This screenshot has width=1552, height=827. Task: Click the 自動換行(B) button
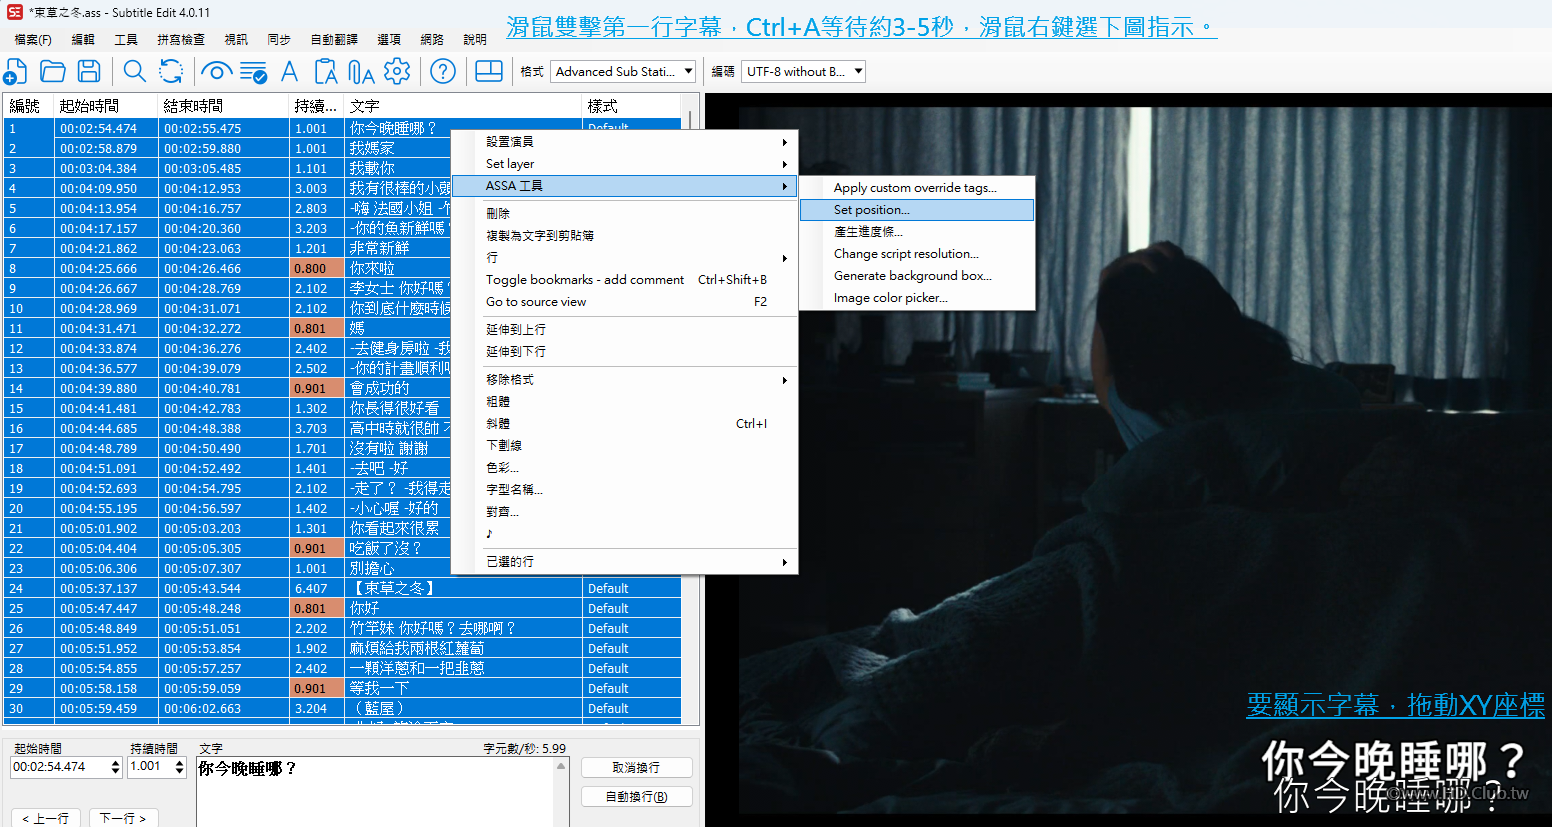tap(636, 797)
